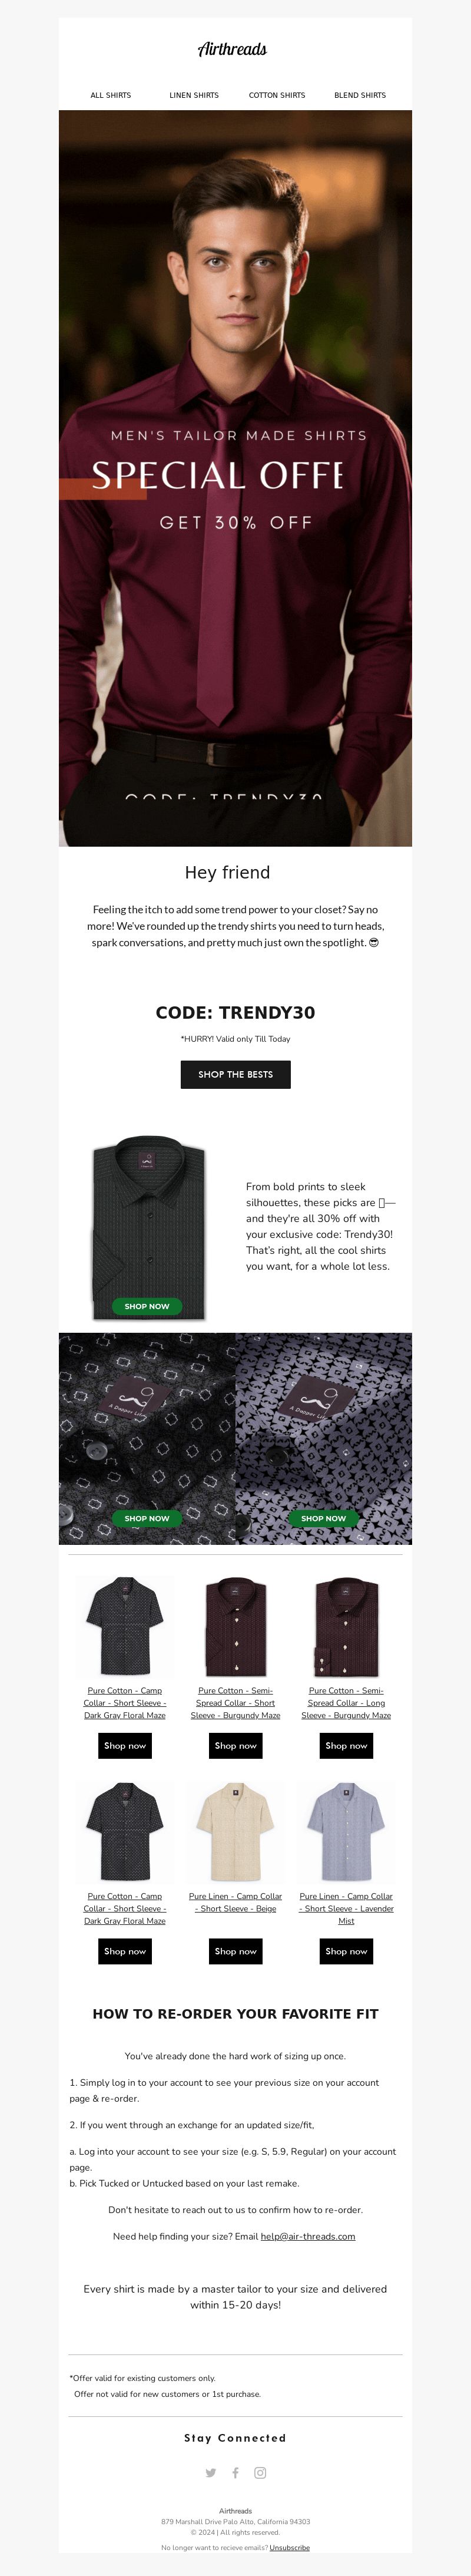
Task: Open the Instagram social icon
Action: point(260,2473)
